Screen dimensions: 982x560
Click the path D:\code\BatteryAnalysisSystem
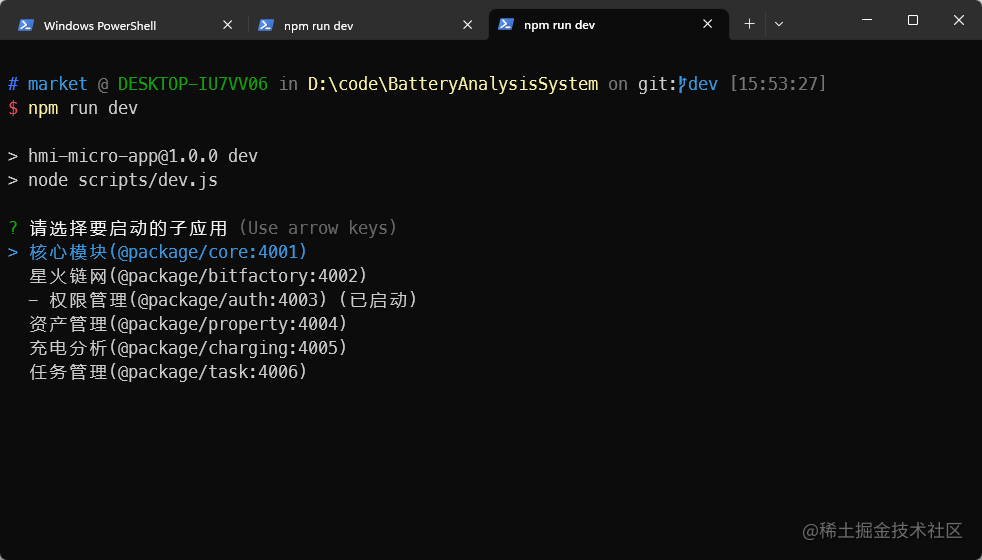tap(453, 84)
